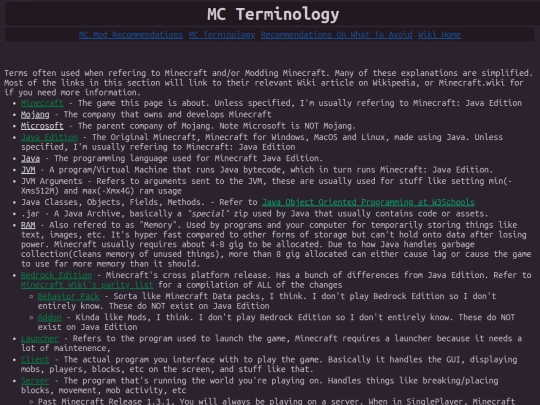Open the MC Mod Recommendations nav link
Viewport: 540px width, 405px height.
(131, 35)
